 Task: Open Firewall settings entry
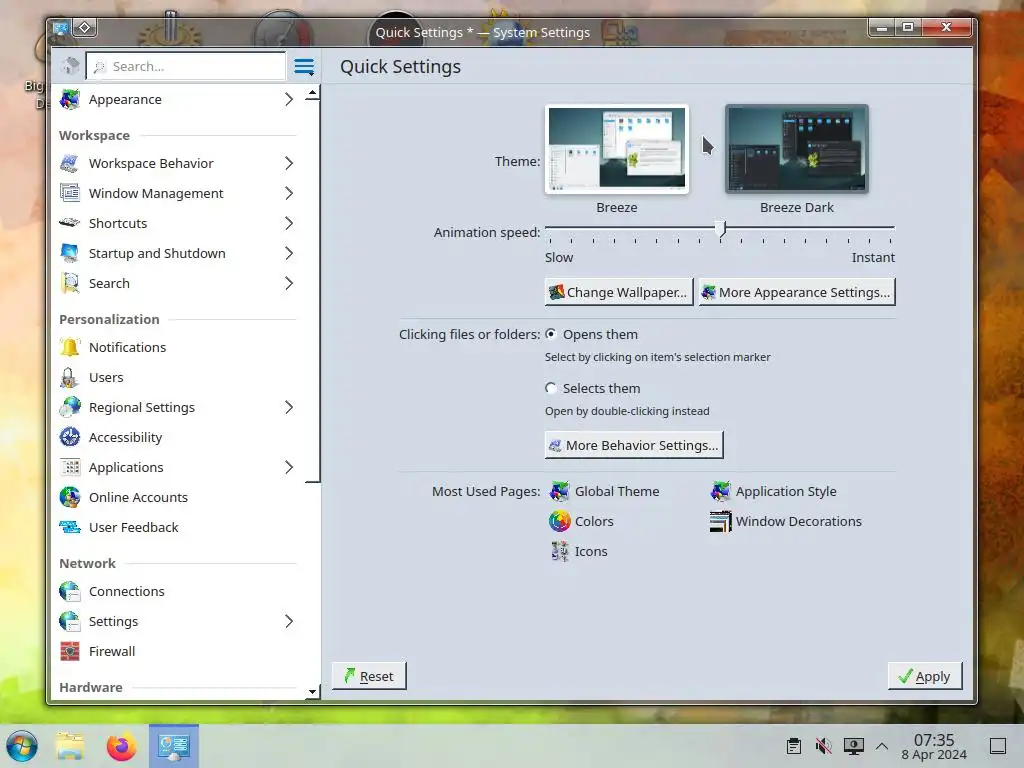(177, 652)
